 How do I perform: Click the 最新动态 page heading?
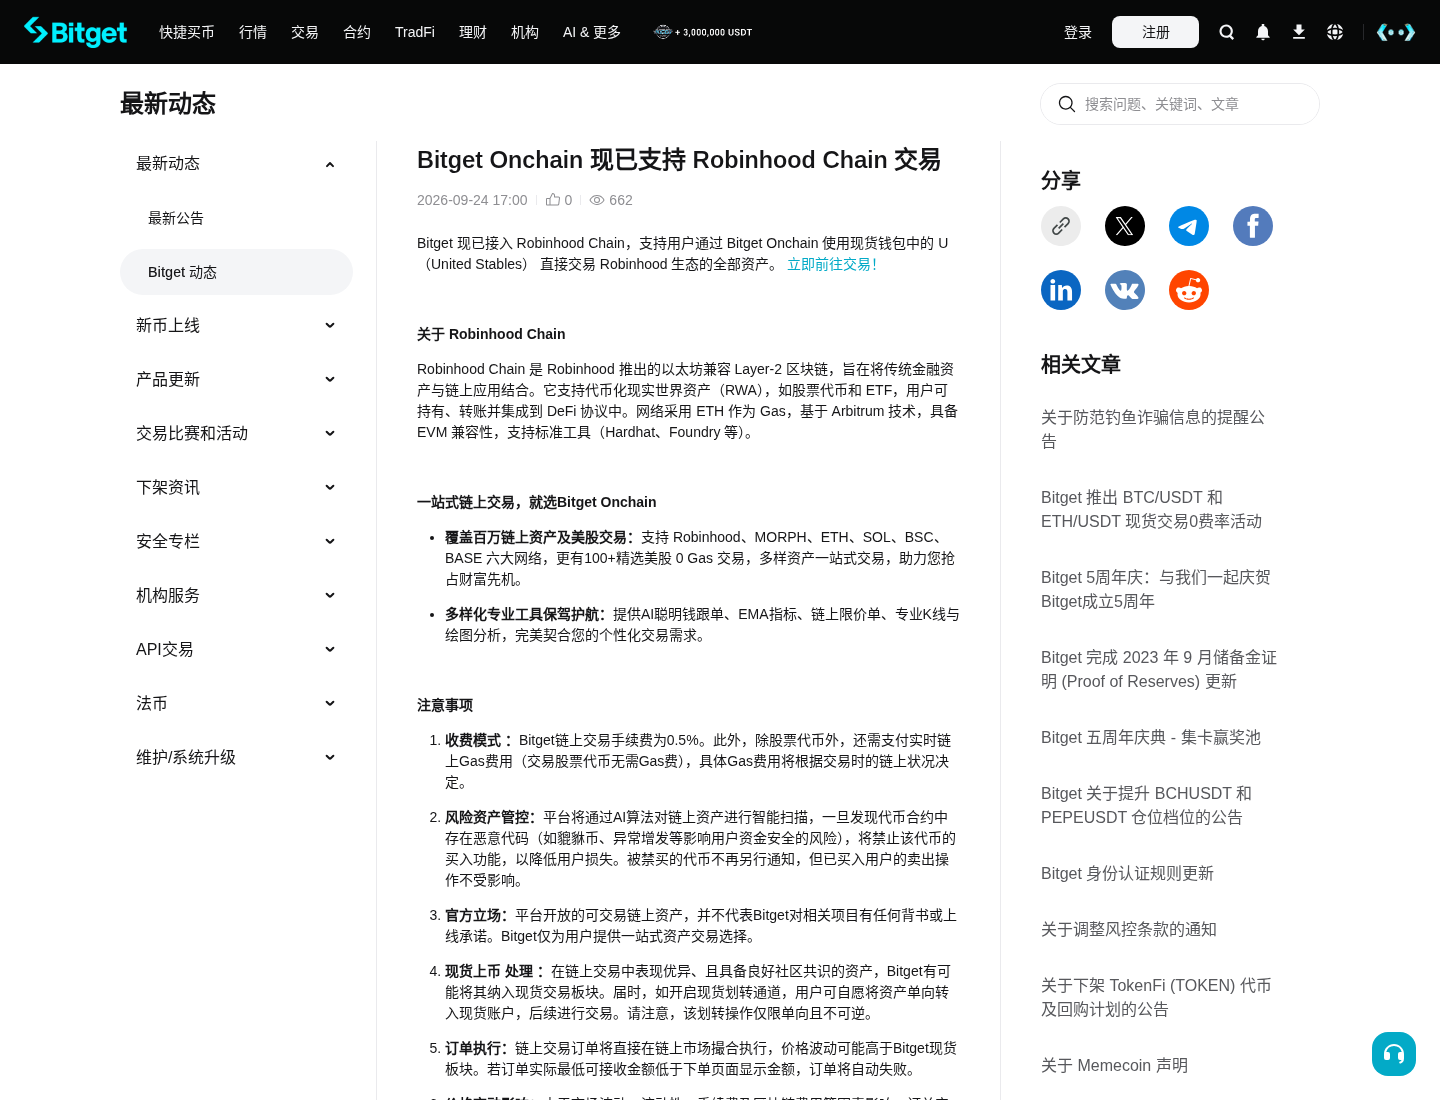coord(168,104)
